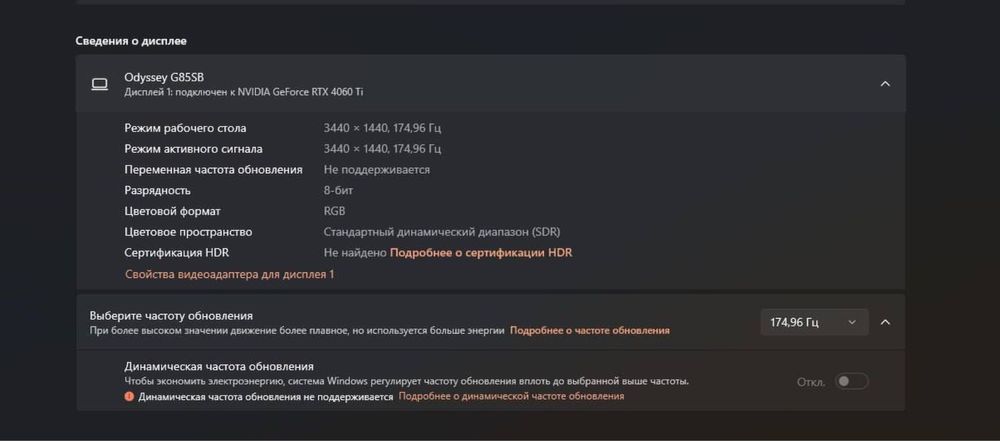Viewport: 1000px width, 441px height.
Task: Click the monitor icon beside Odyssey G85SB
Action: pos(100,84)
